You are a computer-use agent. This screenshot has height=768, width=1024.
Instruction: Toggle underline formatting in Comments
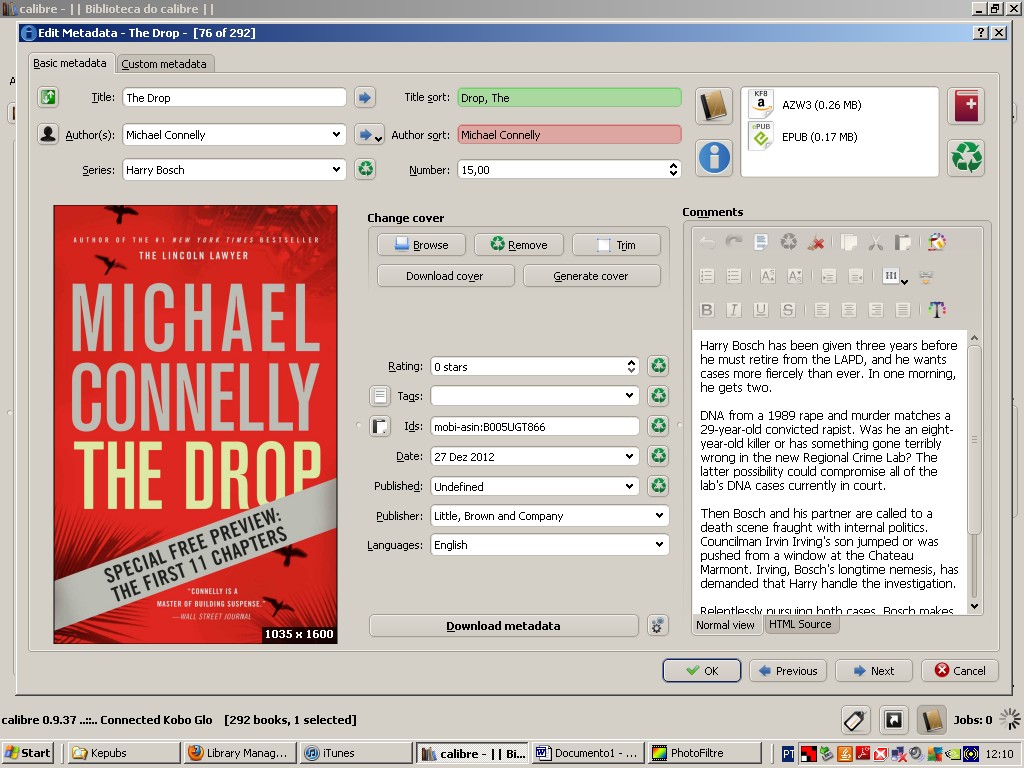(x=761, y=310)
